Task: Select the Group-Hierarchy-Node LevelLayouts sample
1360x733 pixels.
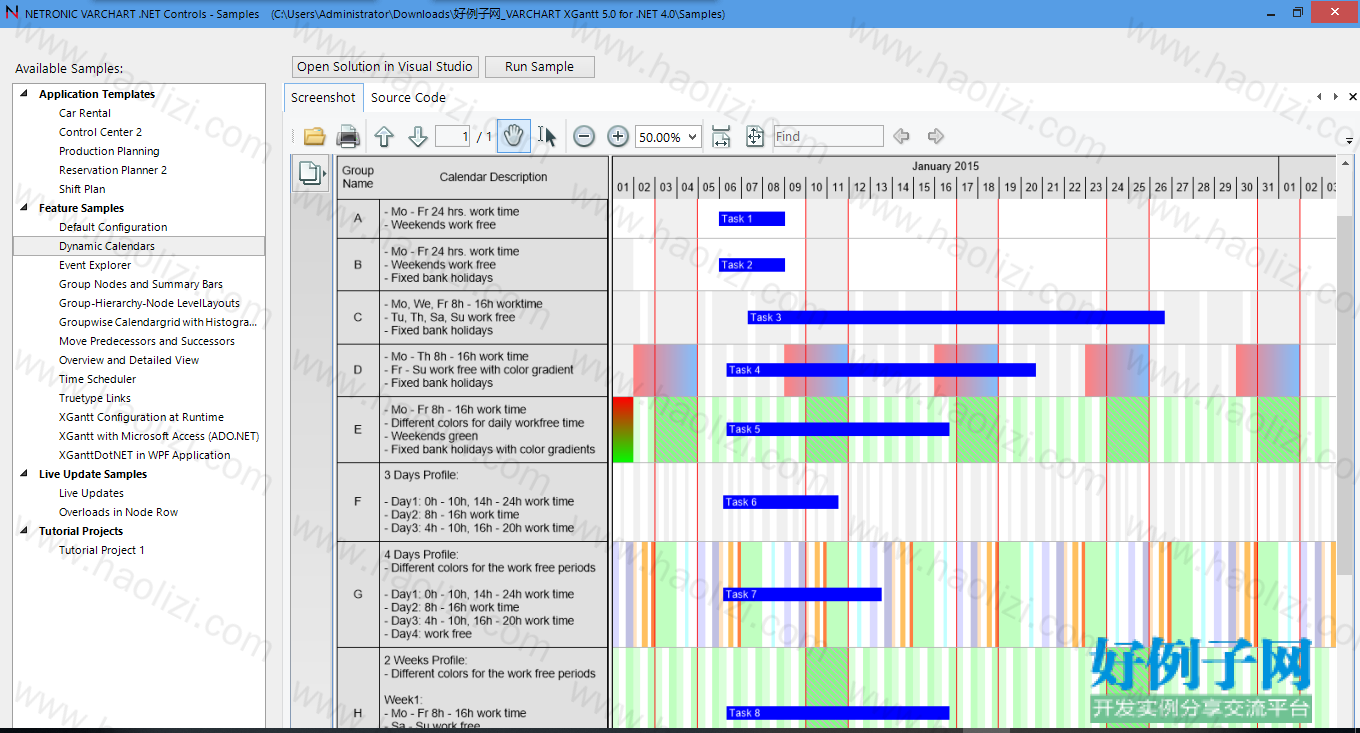Action: [x=149, y=303]
